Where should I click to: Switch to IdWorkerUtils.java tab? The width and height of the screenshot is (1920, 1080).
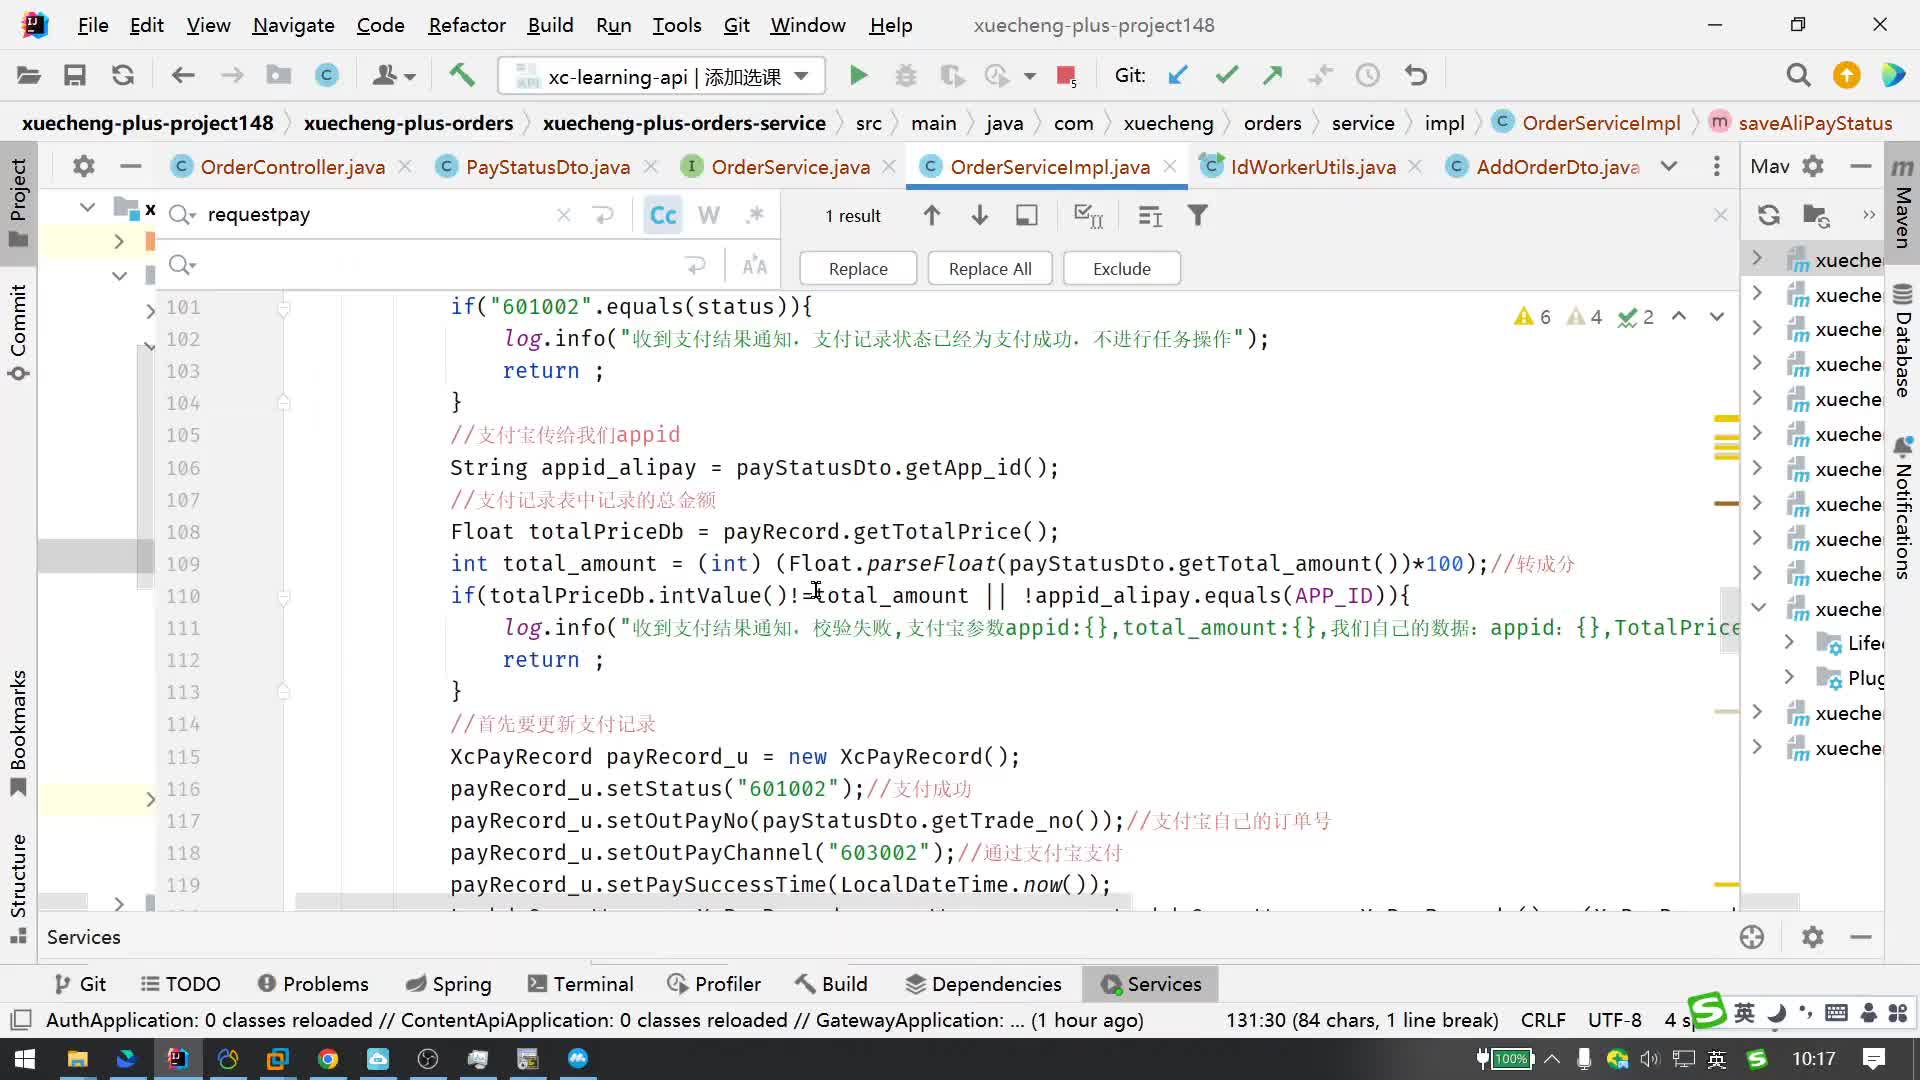point(1313,167)
